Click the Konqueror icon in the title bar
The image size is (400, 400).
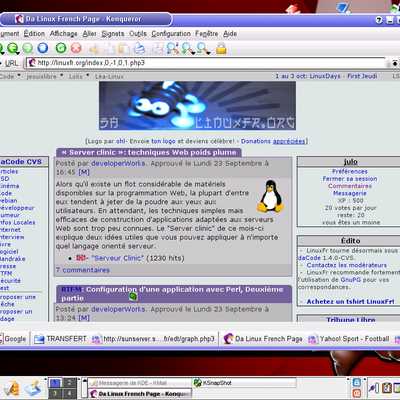point(20,19)
